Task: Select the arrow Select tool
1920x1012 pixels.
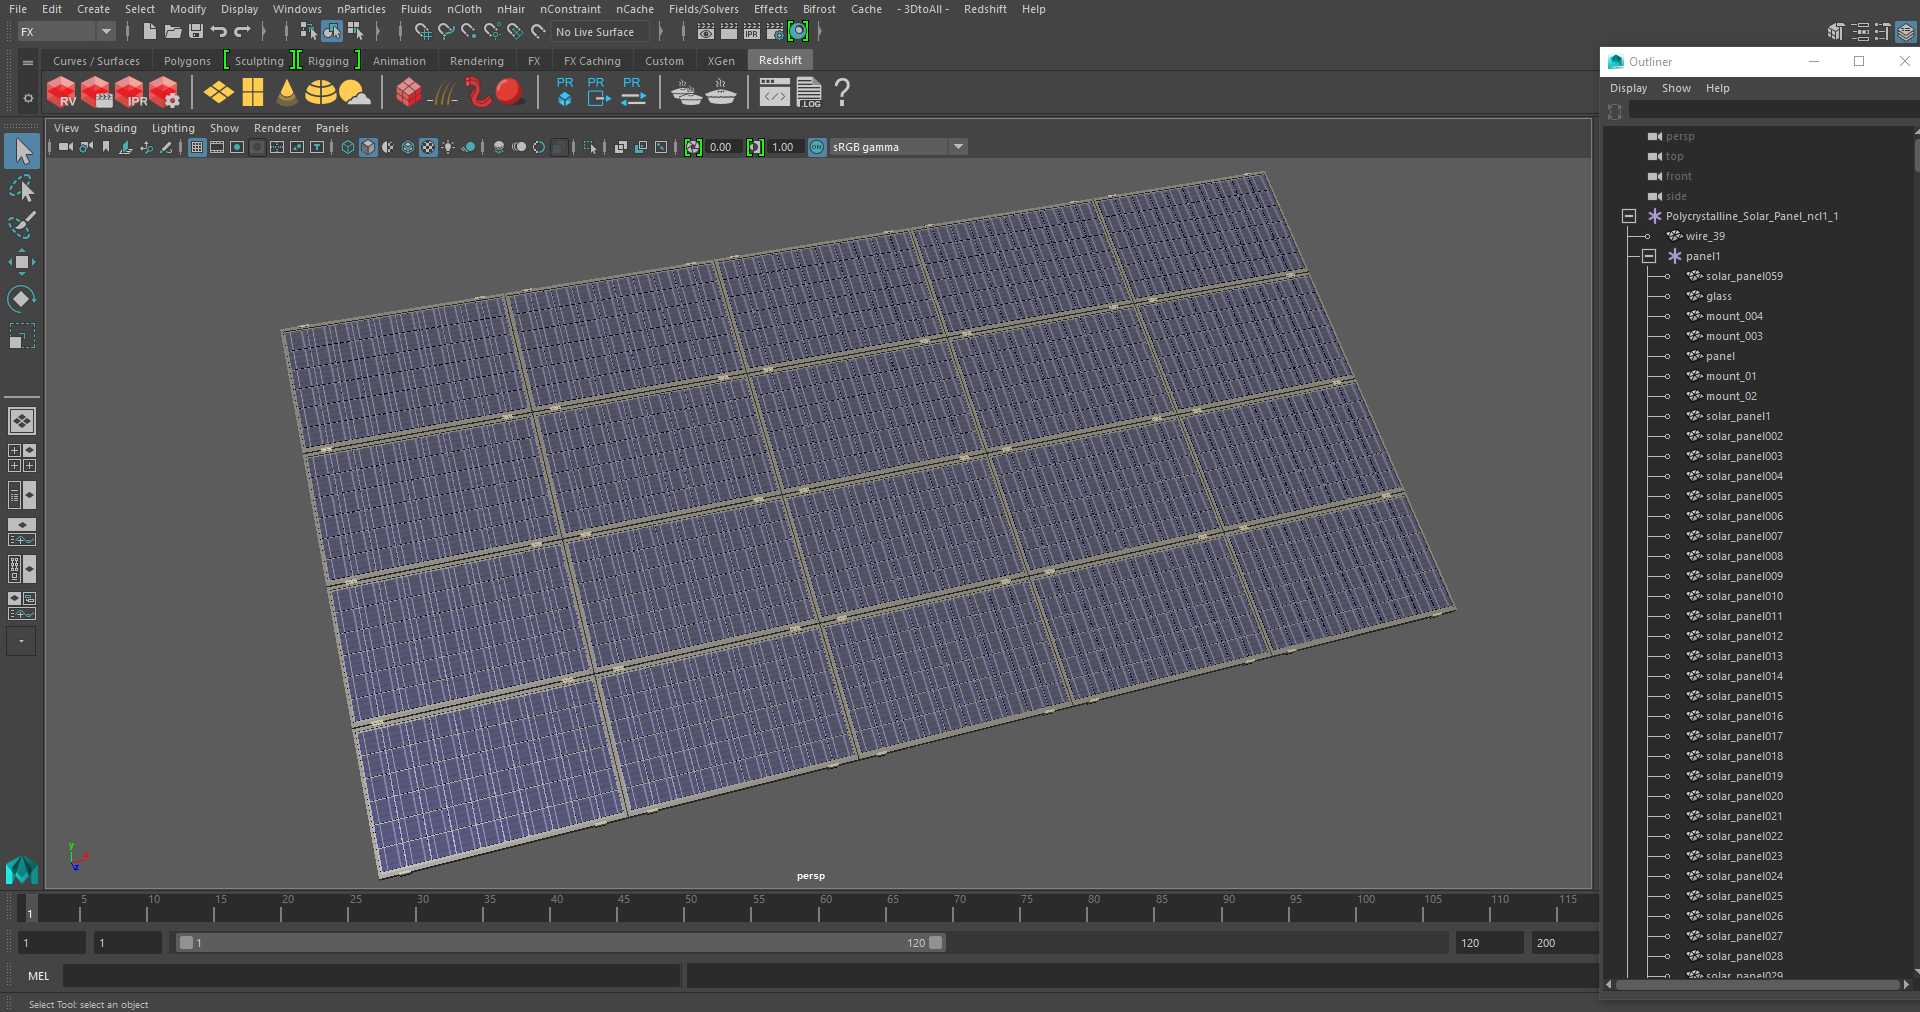Action: pos(22,152)
